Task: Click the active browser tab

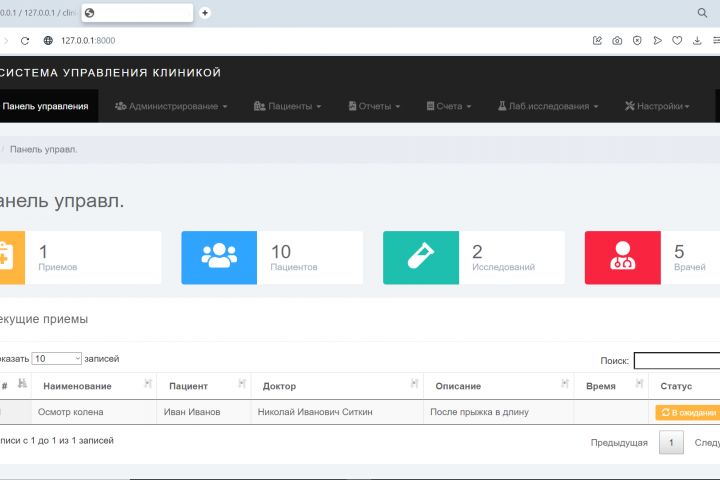Action: tap(137, 13)
